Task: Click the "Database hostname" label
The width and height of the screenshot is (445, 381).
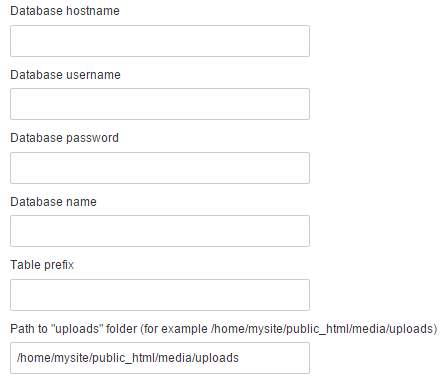Action: click(65, 11)
